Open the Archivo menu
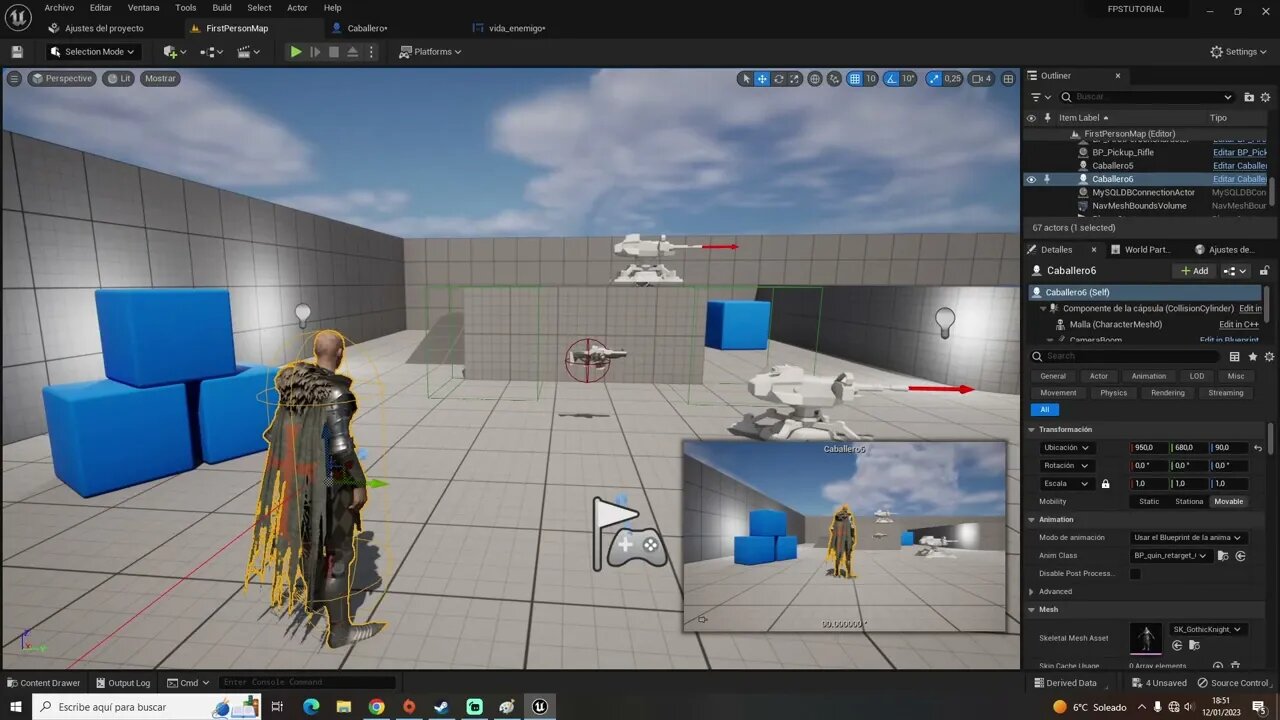Screen dimensions: 1280x720 click(59, 8)
